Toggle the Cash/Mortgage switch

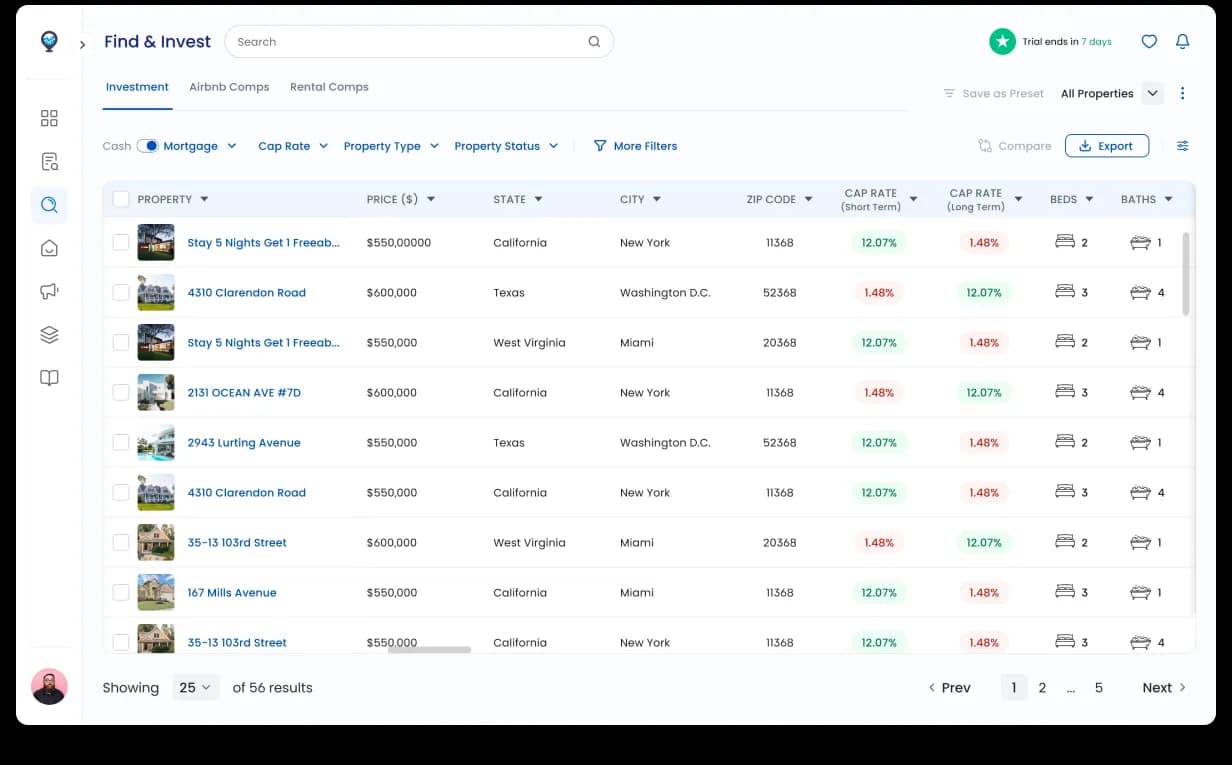(147, 146)
